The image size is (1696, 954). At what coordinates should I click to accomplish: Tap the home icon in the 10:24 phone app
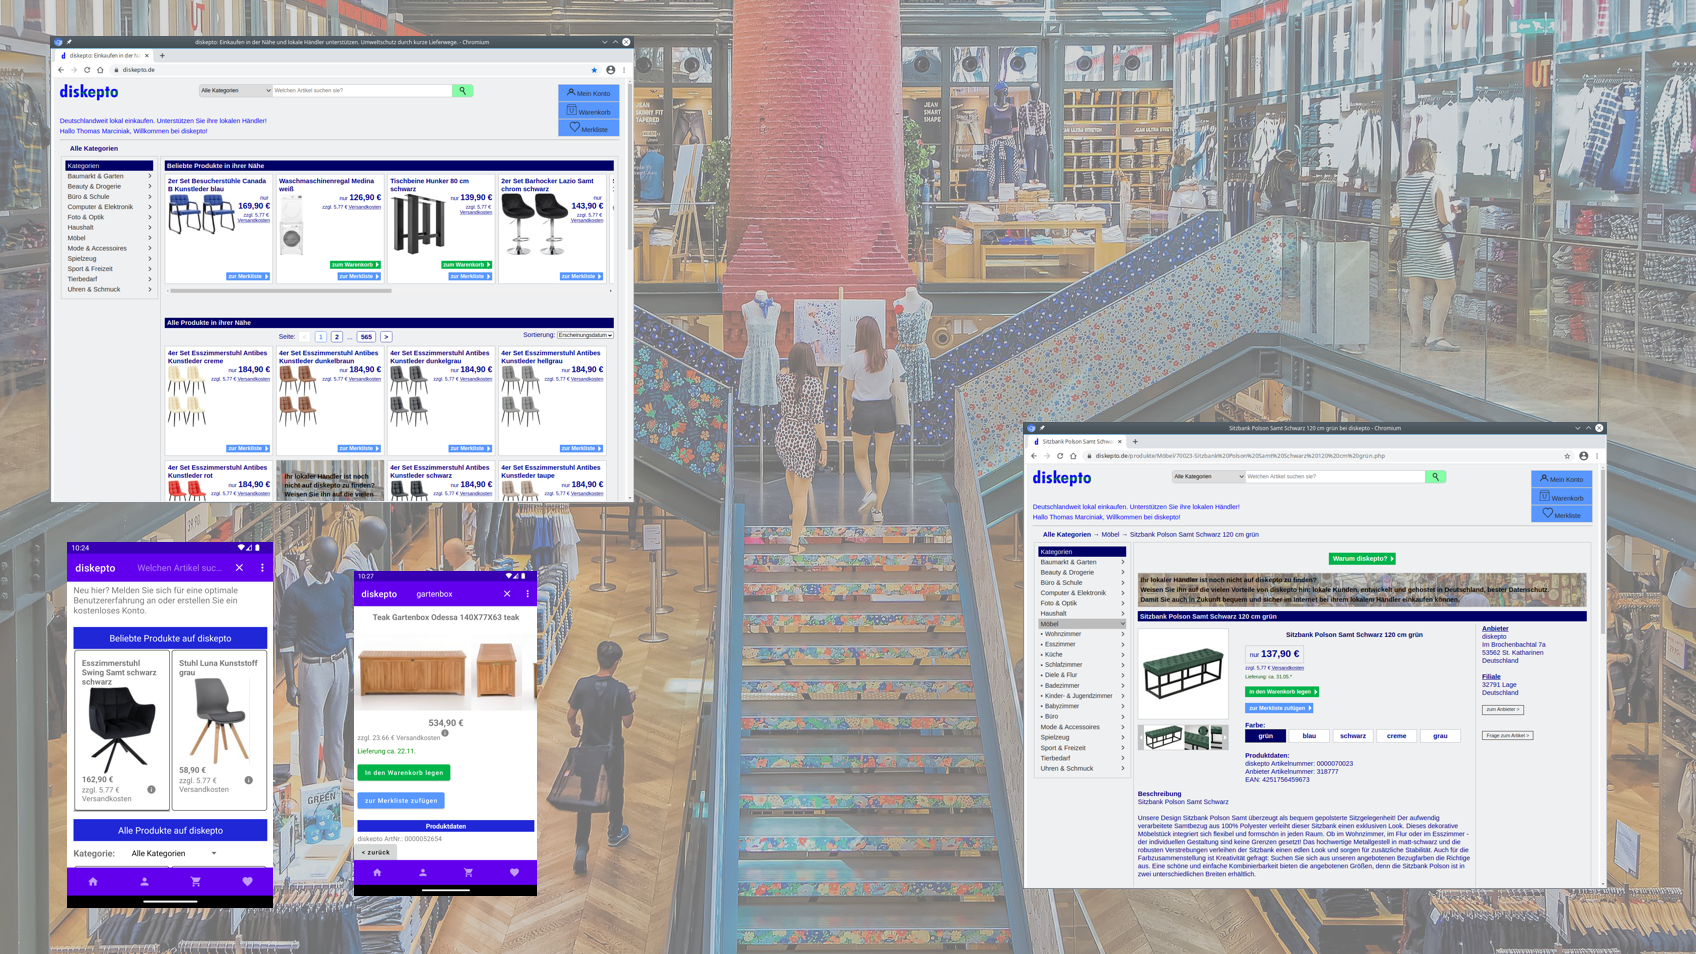(x=93, y=882)
